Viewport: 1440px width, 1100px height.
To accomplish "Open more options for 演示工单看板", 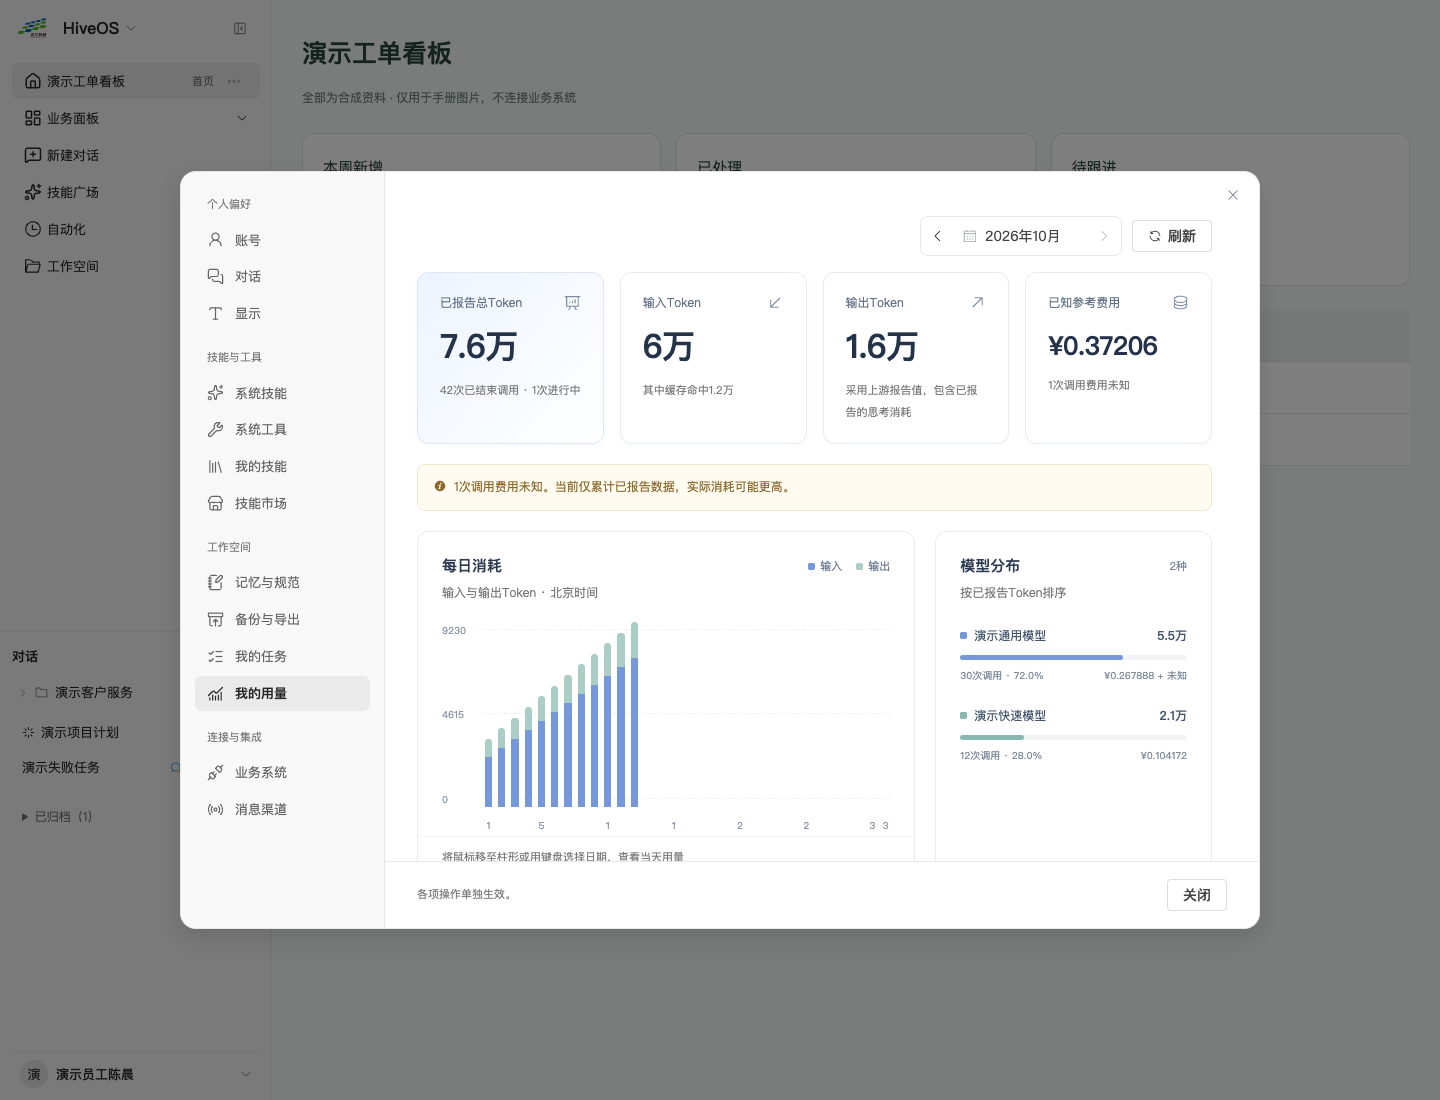I will 234,81.
